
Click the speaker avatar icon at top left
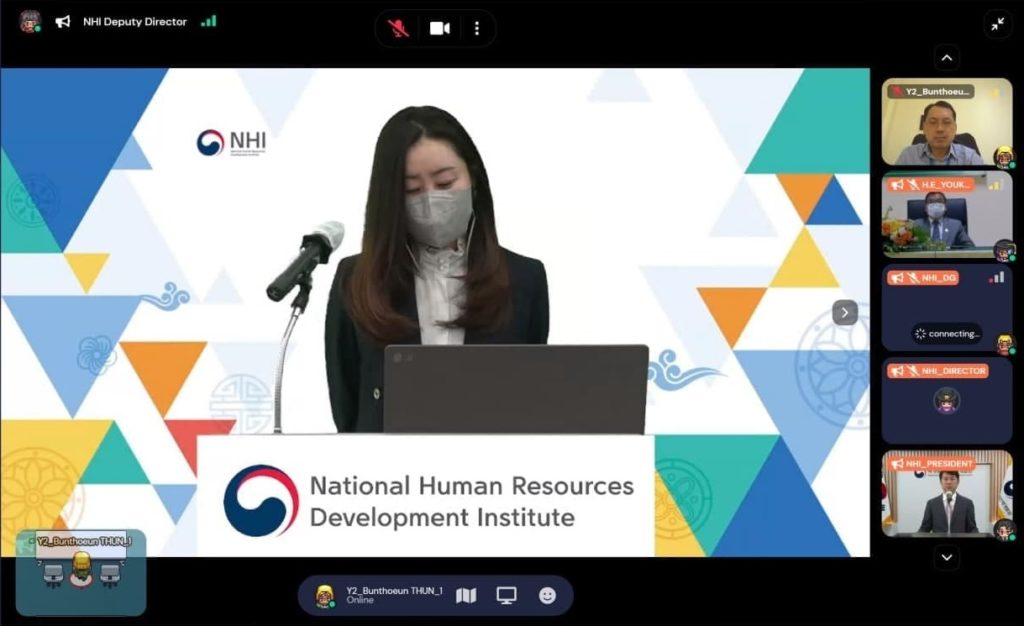tap(29, 22)
